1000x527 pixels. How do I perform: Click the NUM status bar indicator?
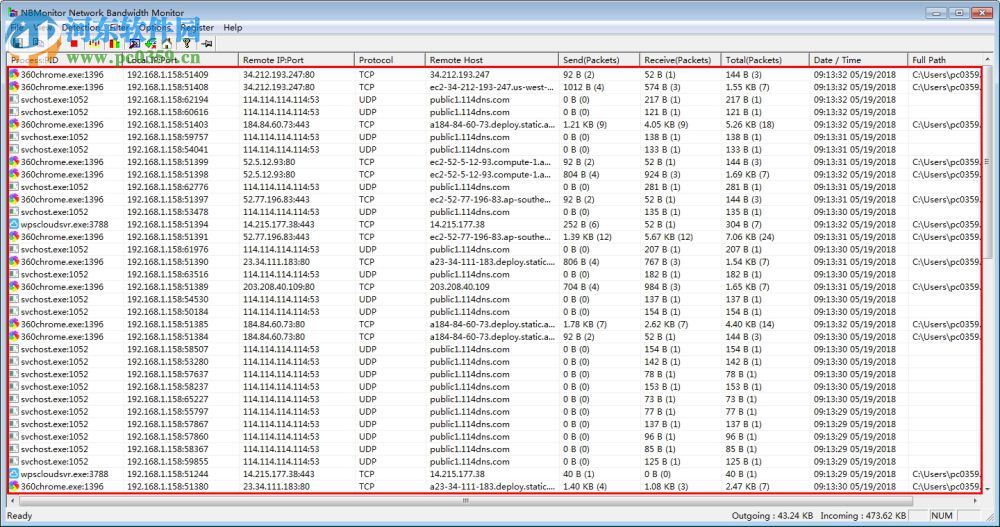click(x=941, y=516)
